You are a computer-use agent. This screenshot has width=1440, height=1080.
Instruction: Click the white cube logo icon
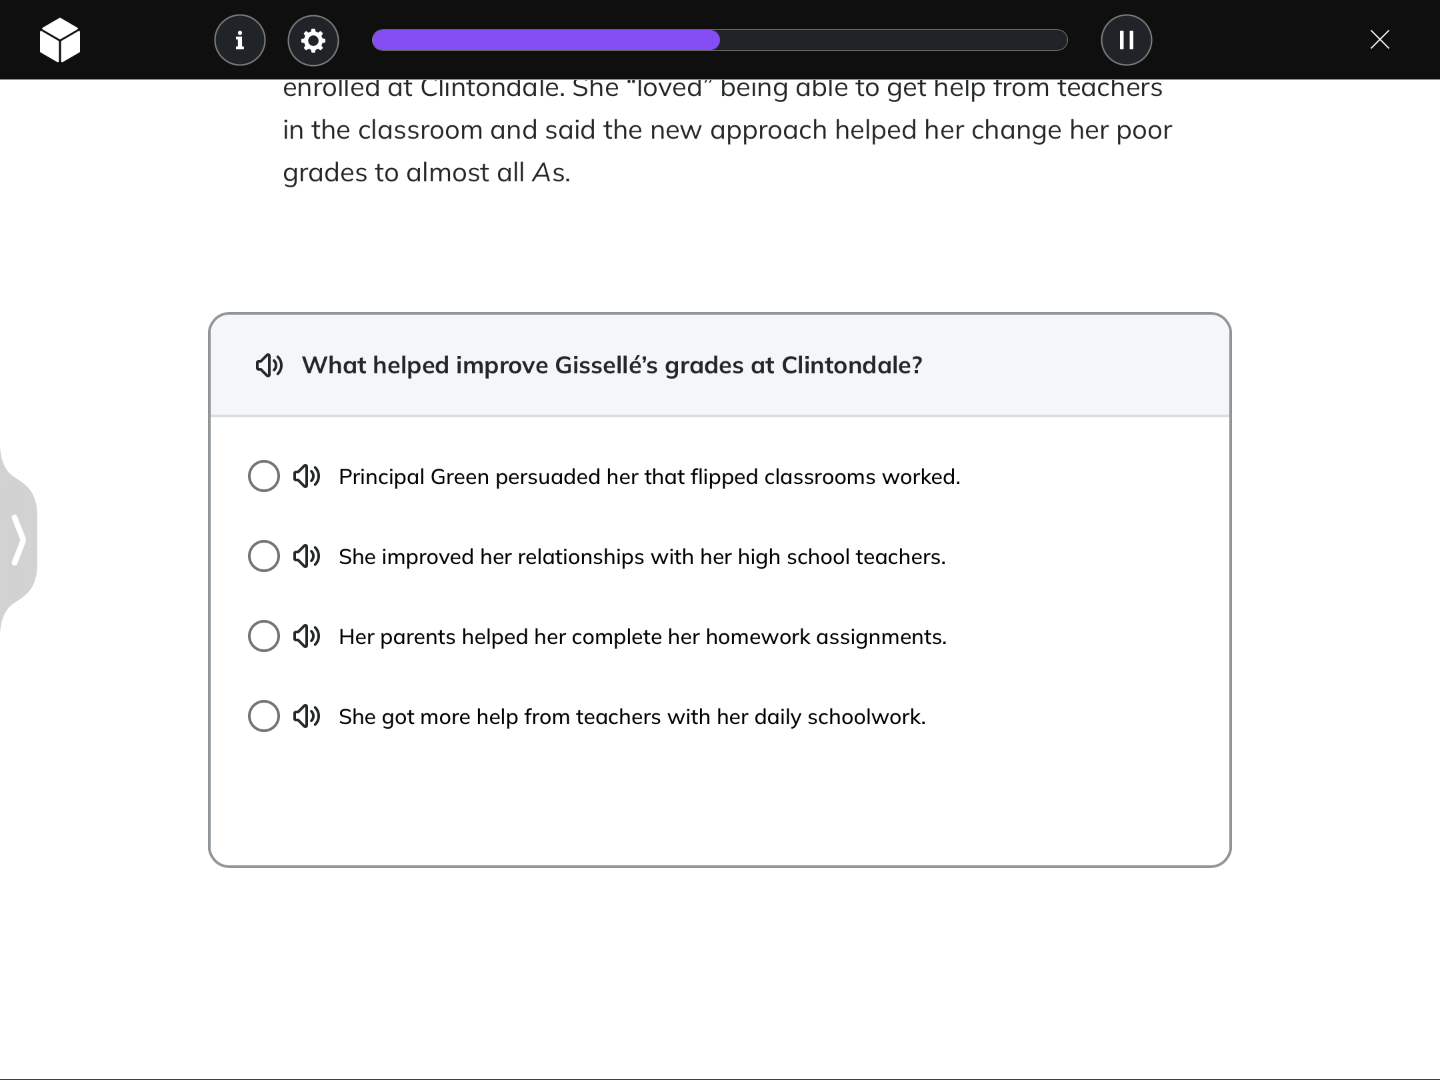(x=60, y=40)
